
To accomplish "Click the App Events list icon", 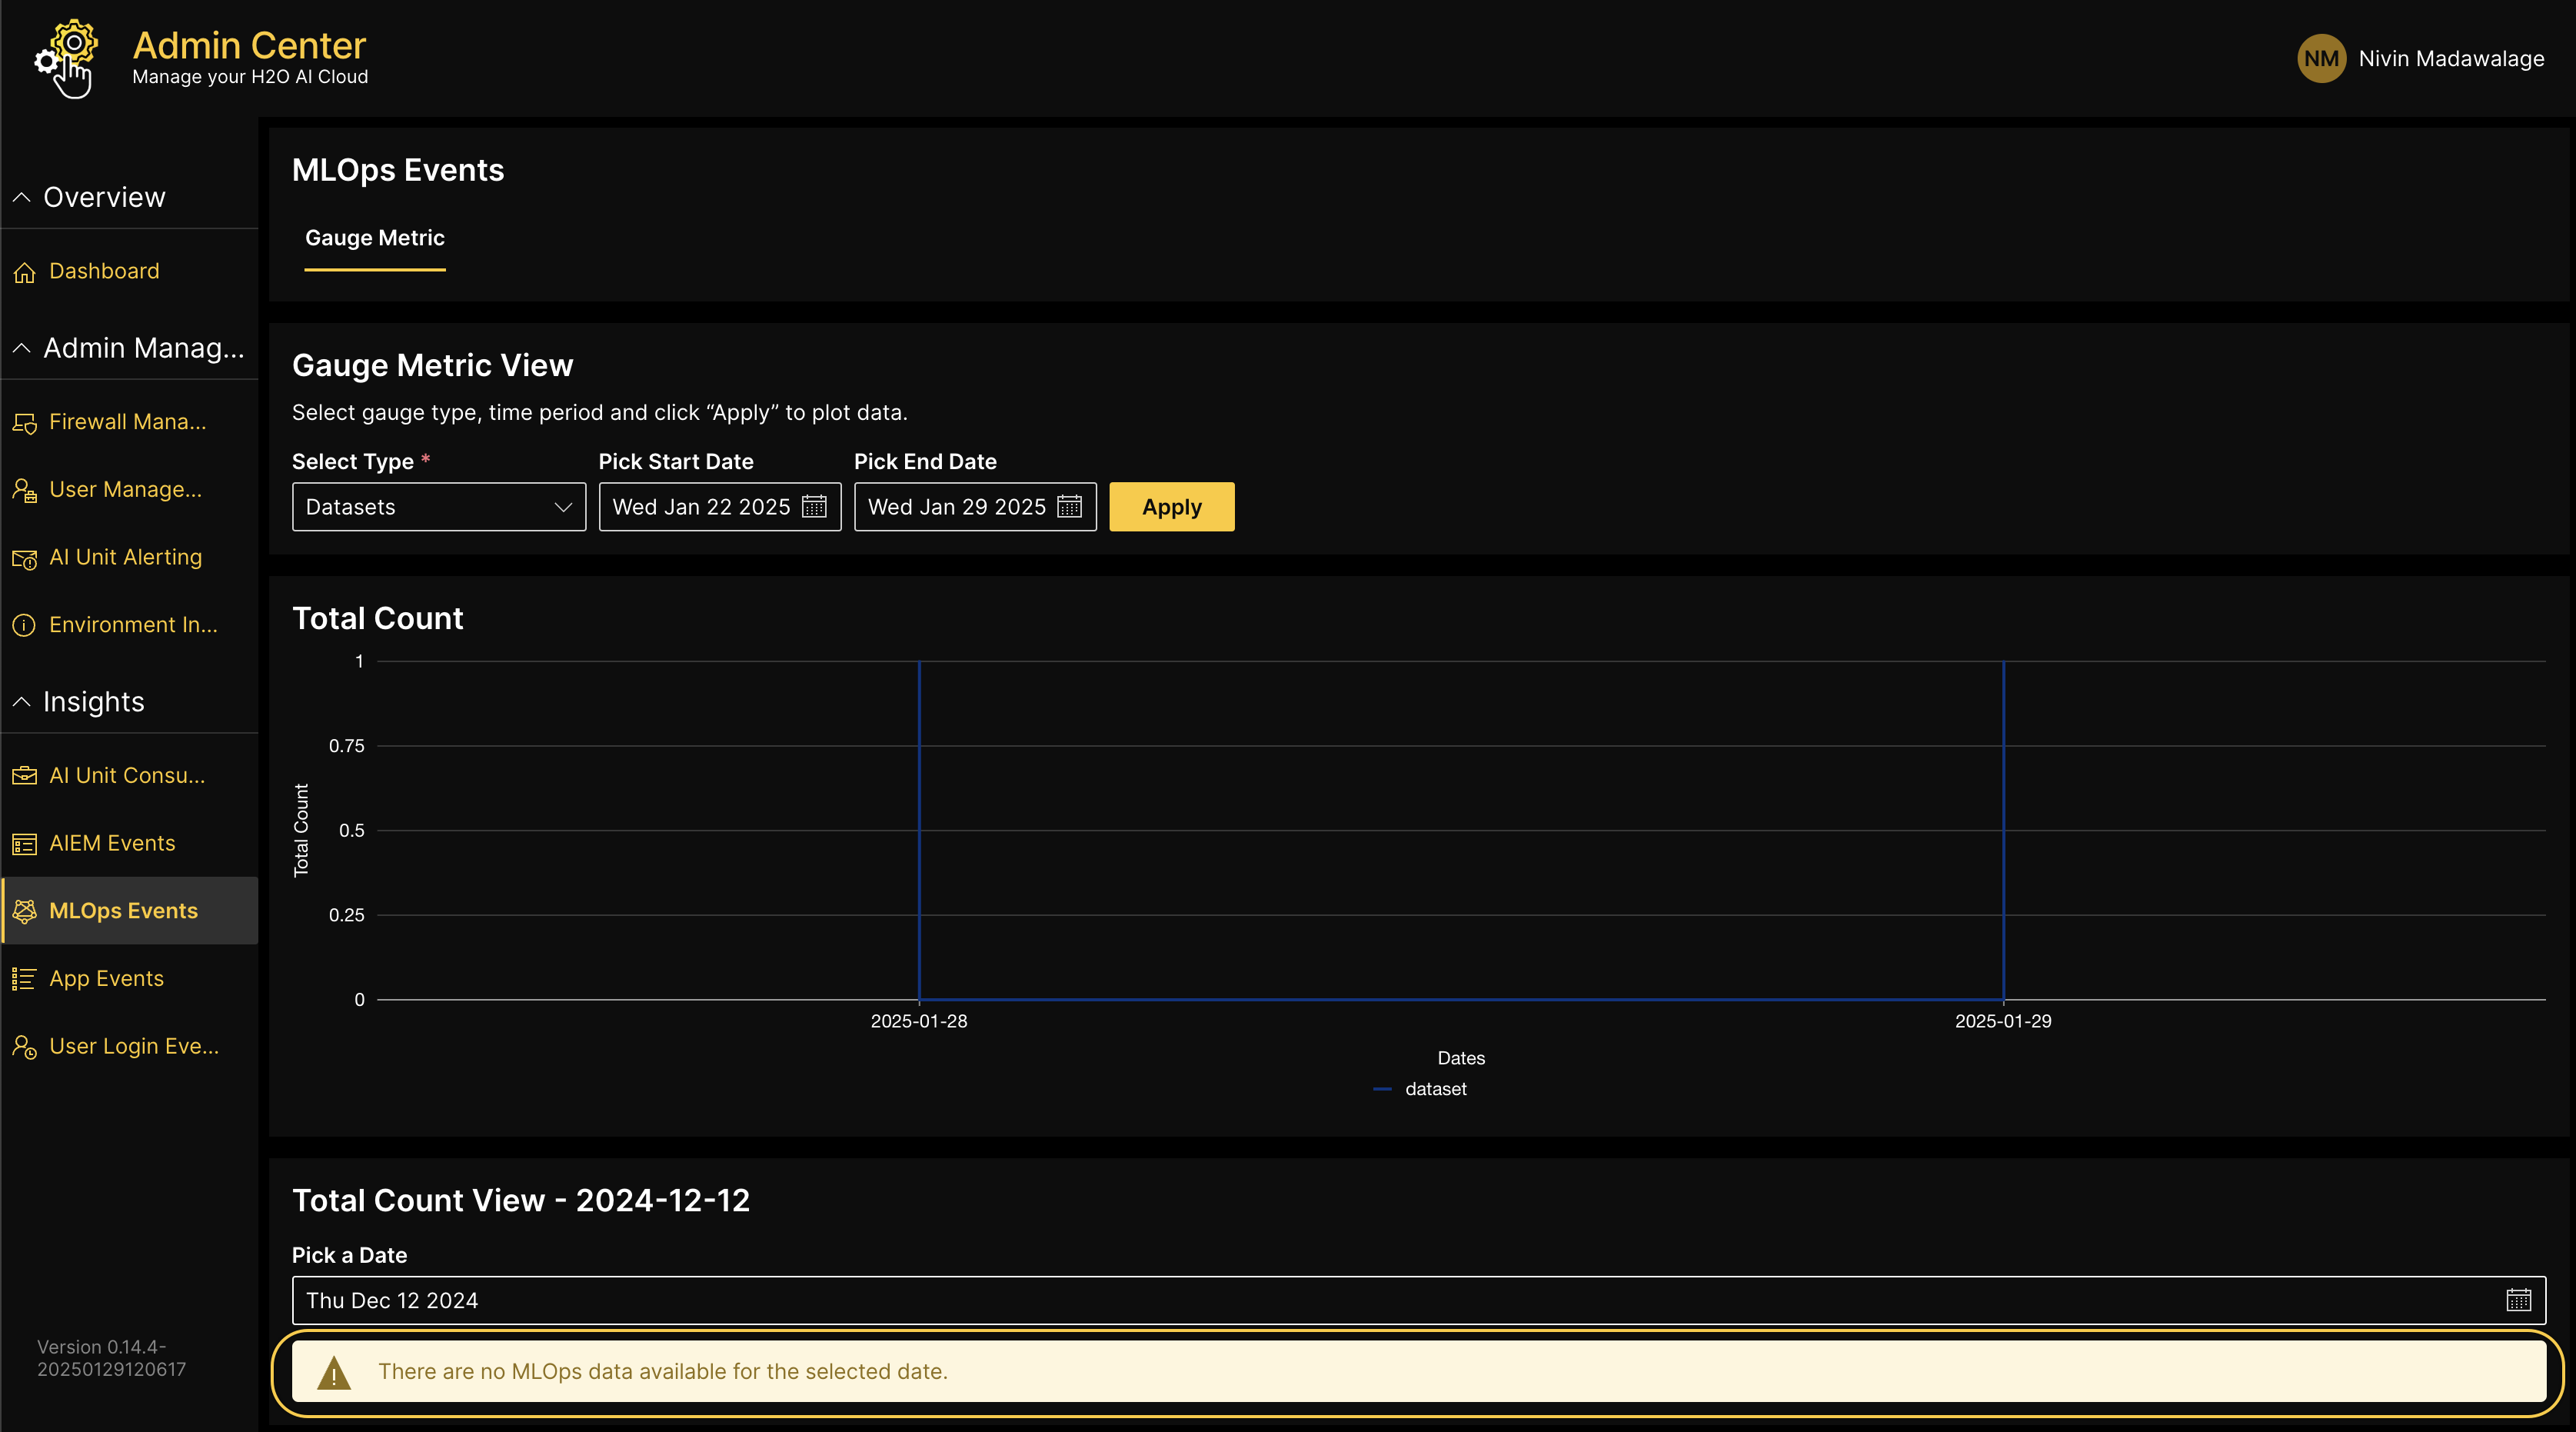I will click(x=24, y=979).
